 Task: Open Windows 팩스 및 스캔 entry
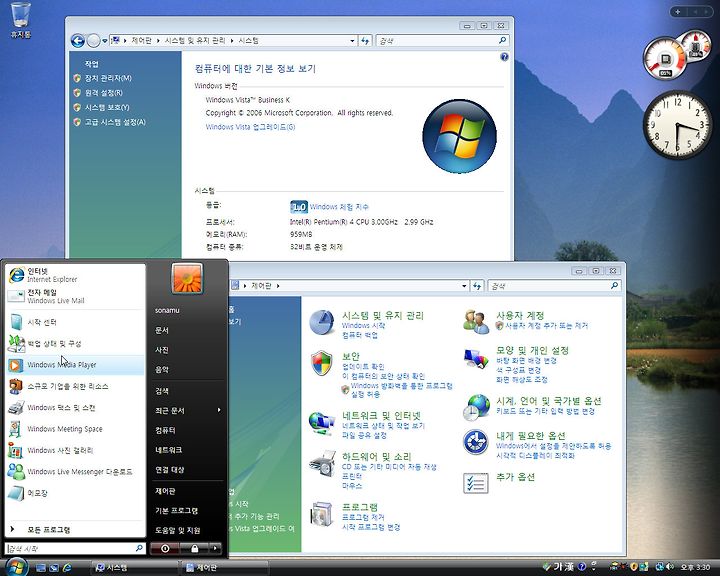(75, 407)
